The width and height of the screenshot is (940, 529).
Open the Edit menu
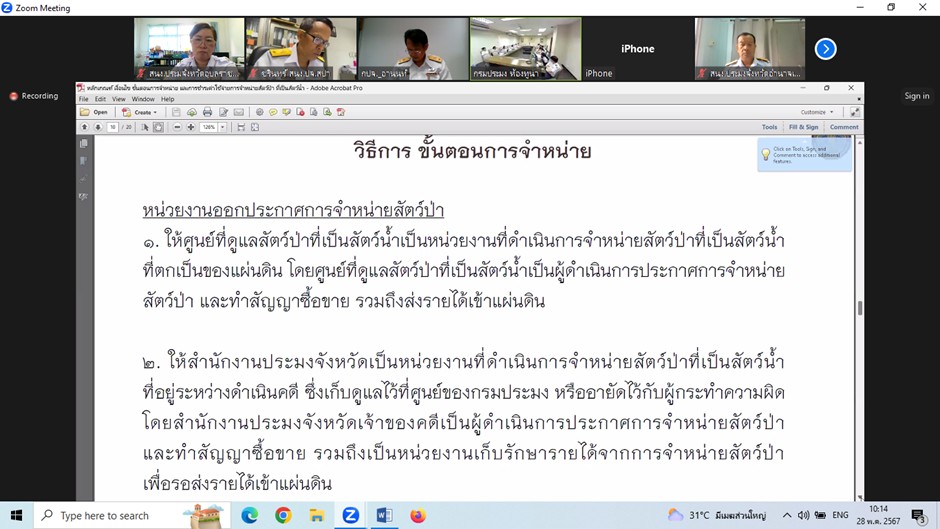[100, 99]
